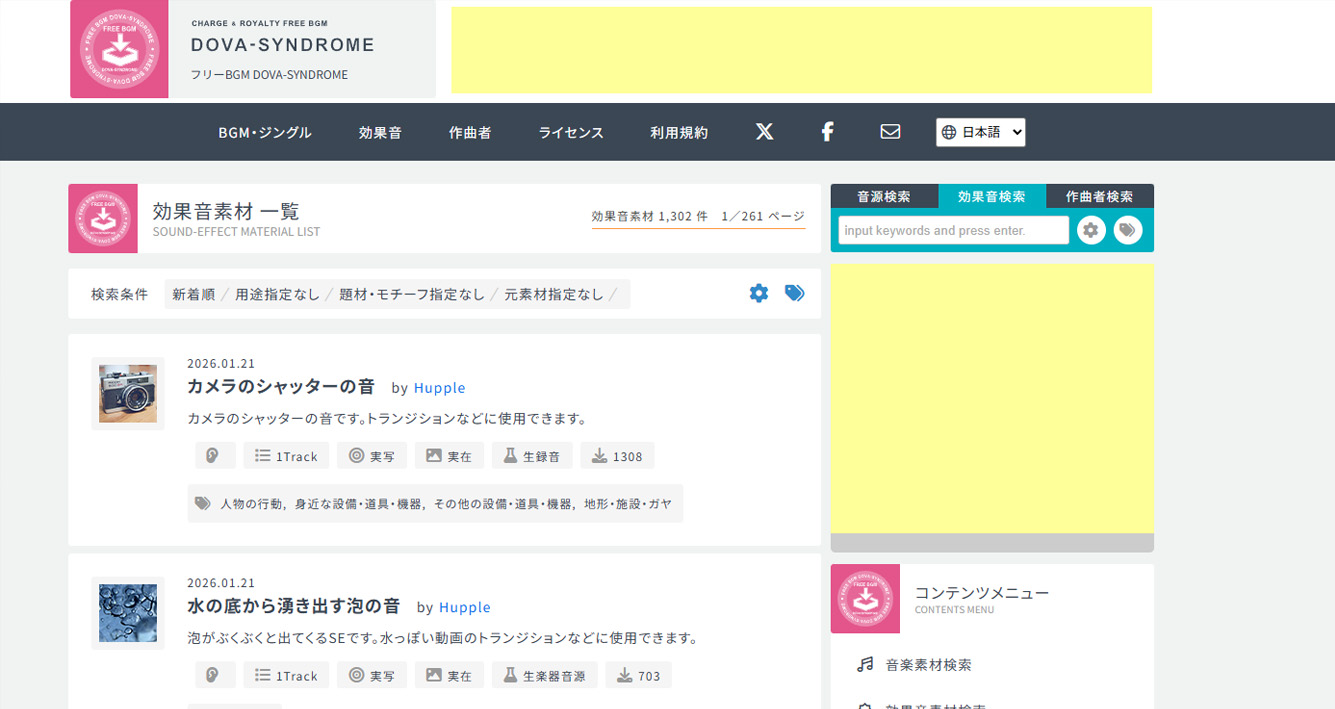The image size is (1335, 709).
Task: Toggle the 生録音 badge on the shutter sound entry
Action: click(x=532, y=455)
